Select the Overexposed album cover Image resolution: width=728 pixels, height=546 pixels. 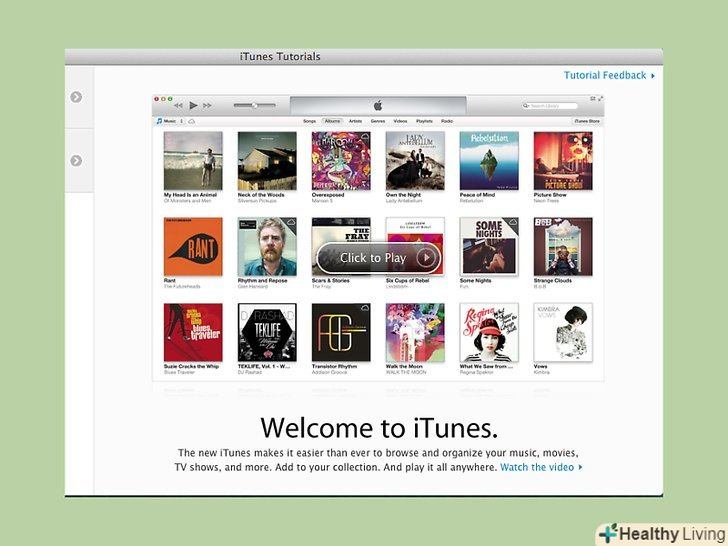click(x=341, y=161)
